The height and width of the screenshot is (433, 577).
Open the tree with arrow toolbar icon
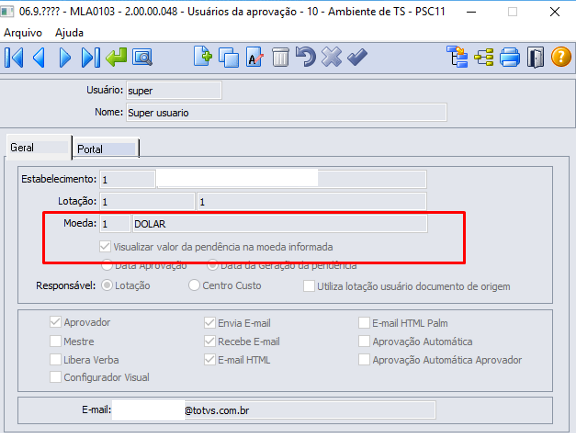457,57
